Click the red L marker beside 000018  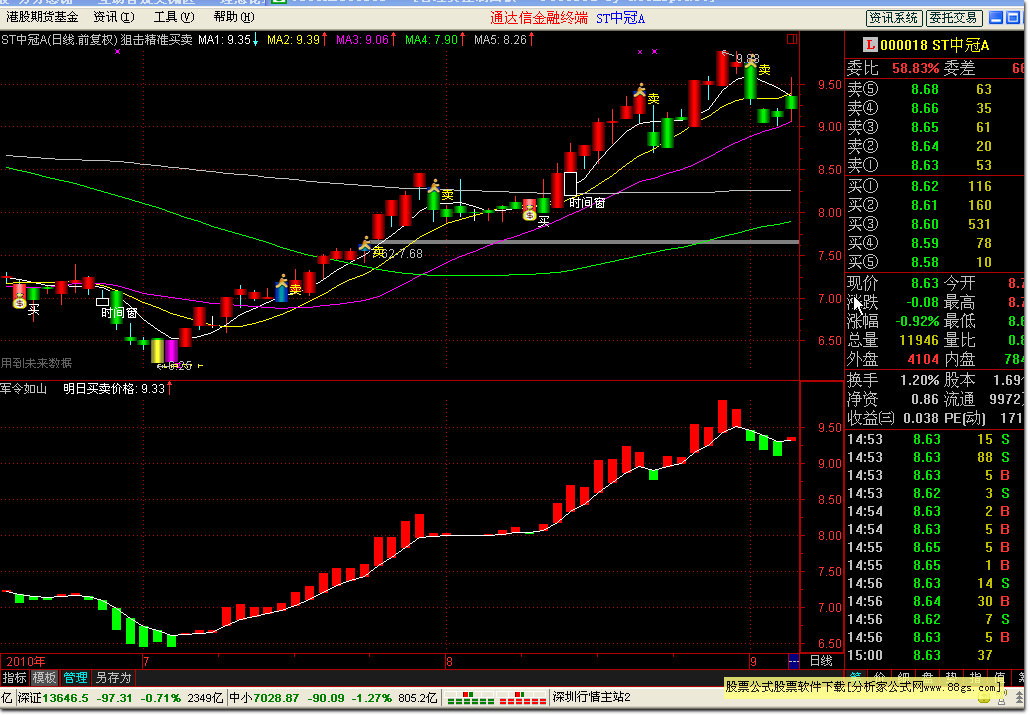point(870,45)
